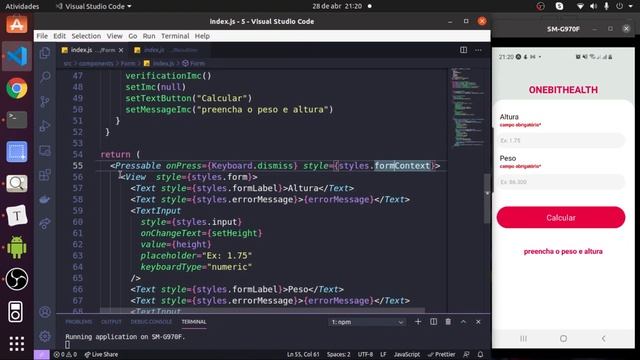Click remote indicator in status bar
Image resolution: width=640 pixels, height=360 pixels.
42,354
